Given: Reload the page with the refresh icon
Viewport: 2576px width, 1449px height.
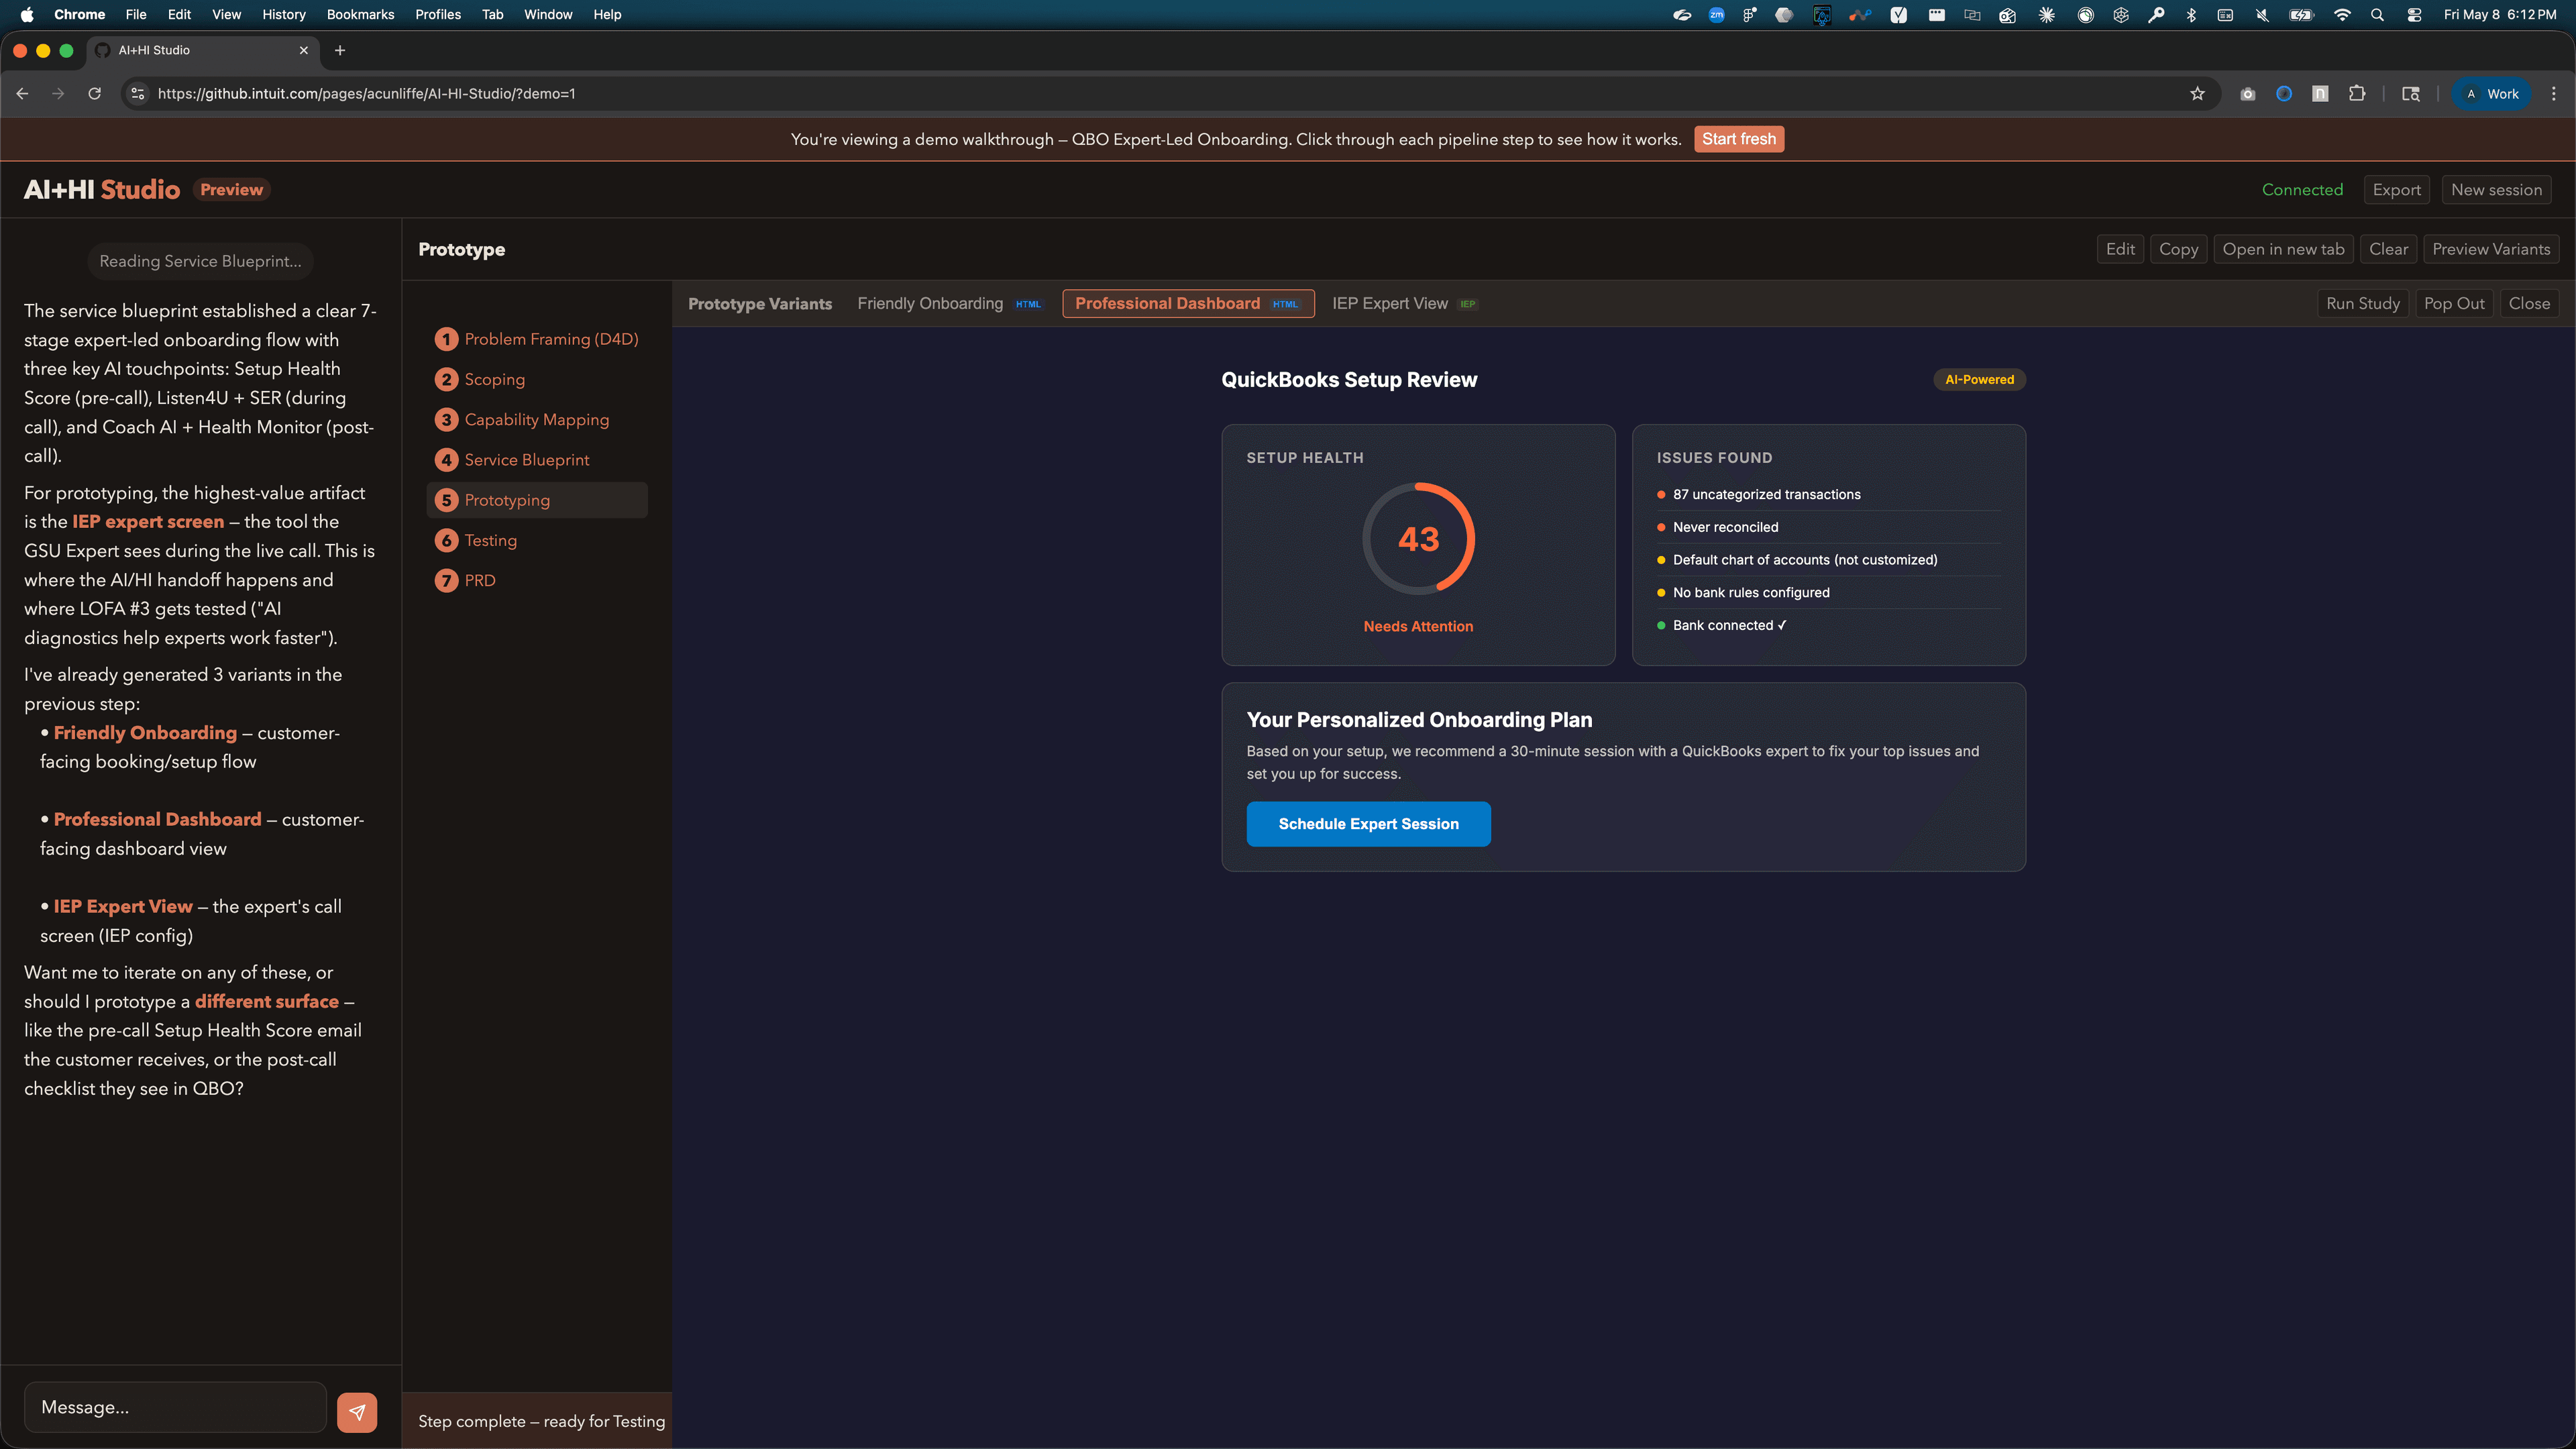Looking at the screenshot, I should pyautogui.click(x=94, y=94).
